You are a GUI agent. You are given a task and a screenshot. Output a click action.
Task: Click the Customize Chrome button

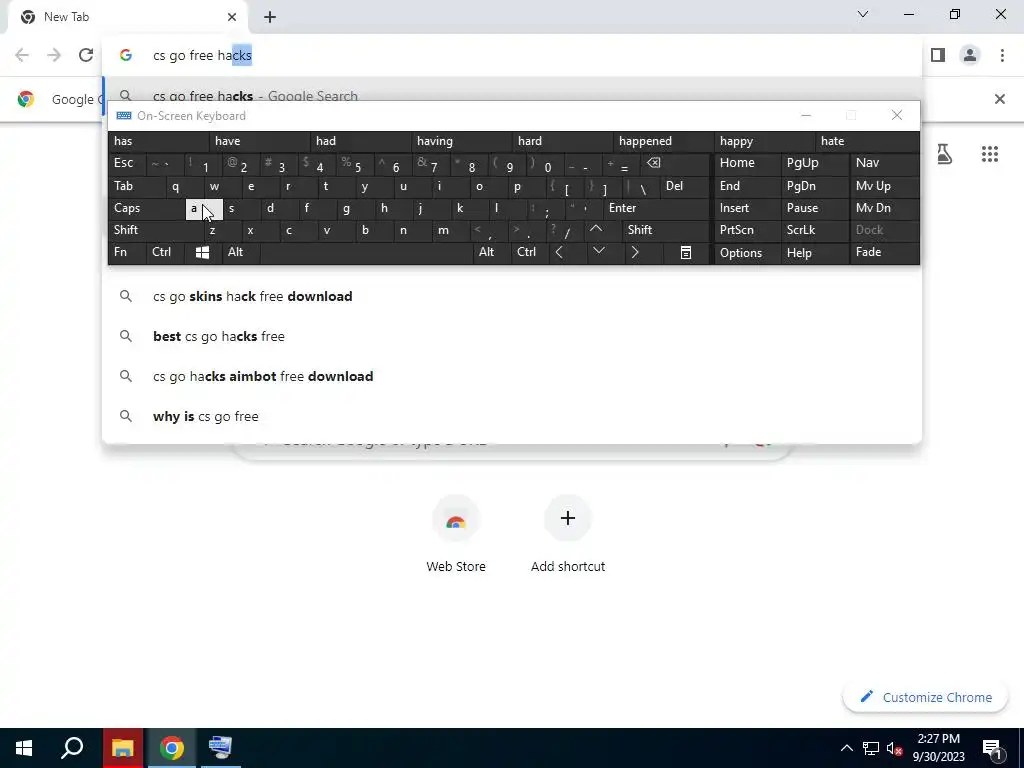tap(925, 697)
